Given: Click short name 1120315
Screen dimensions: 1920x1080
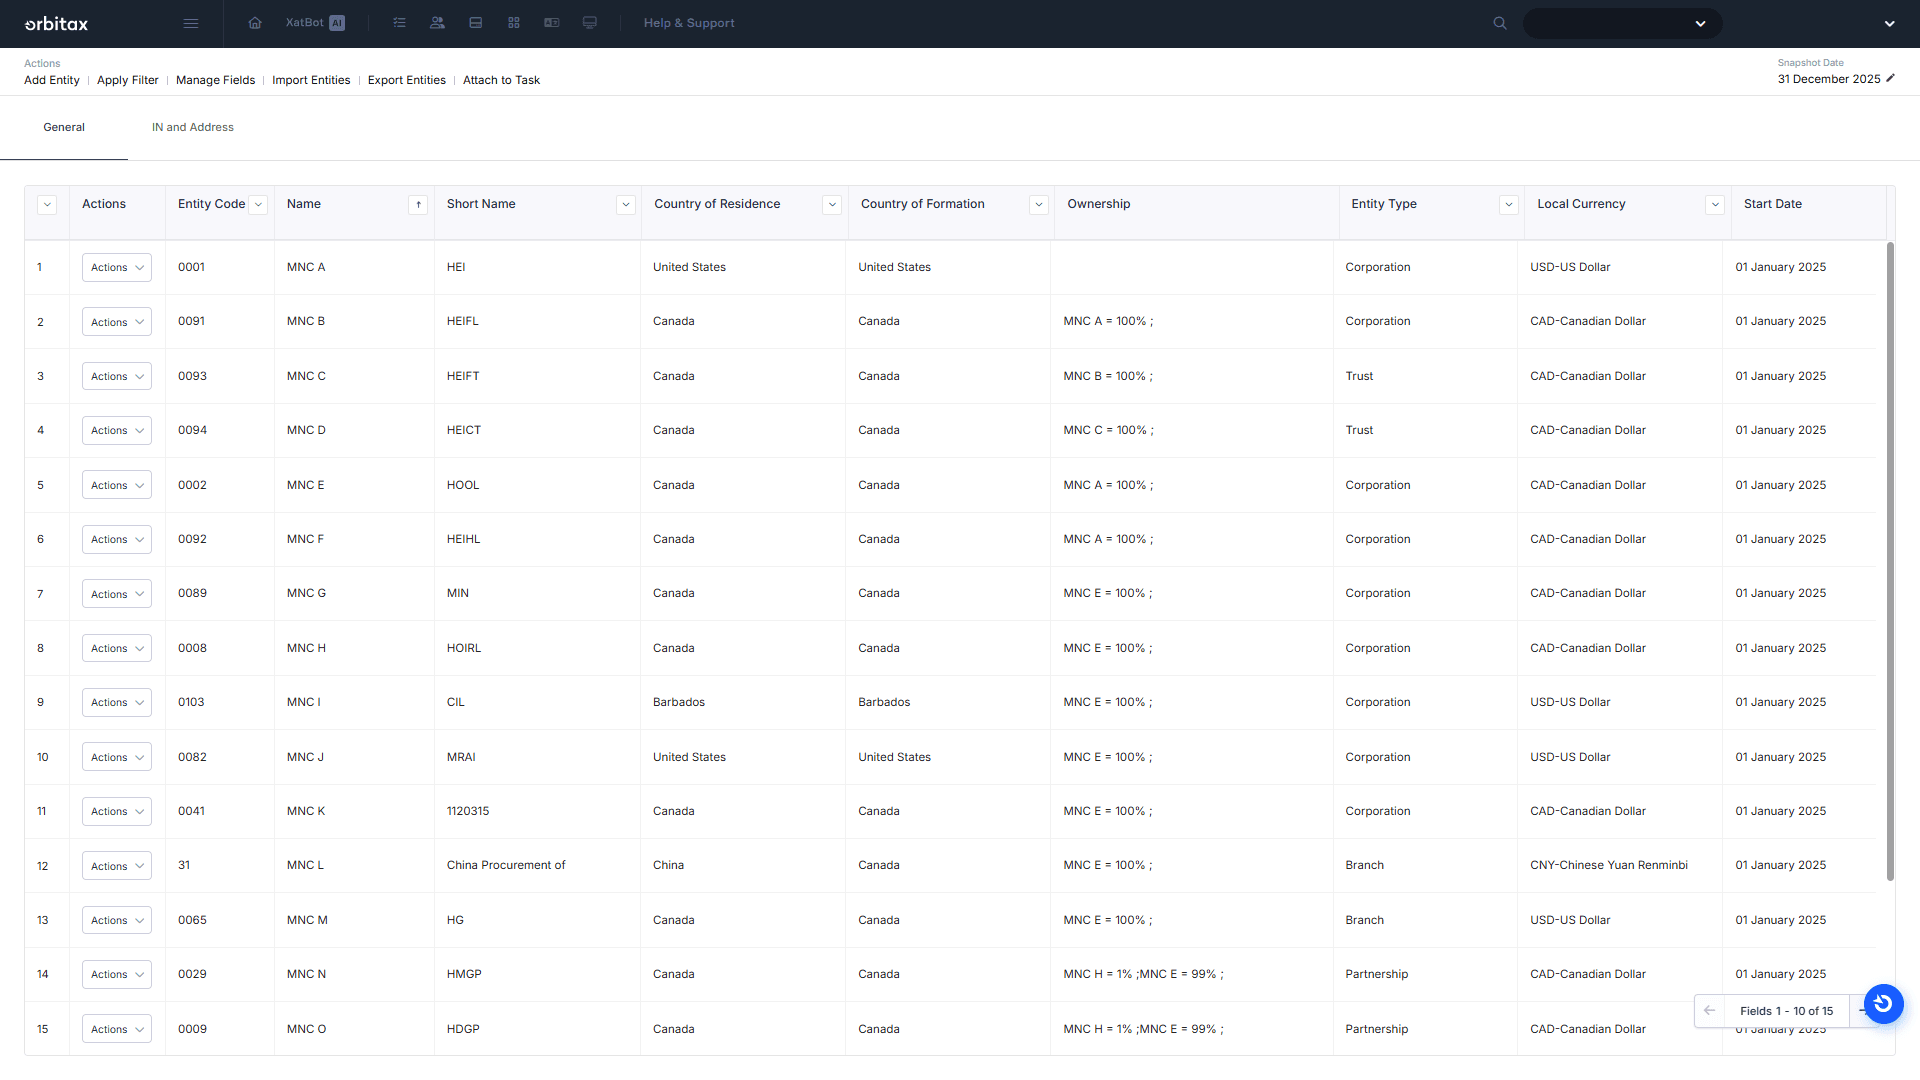Looking at the screenshot, I should (468, 811).
